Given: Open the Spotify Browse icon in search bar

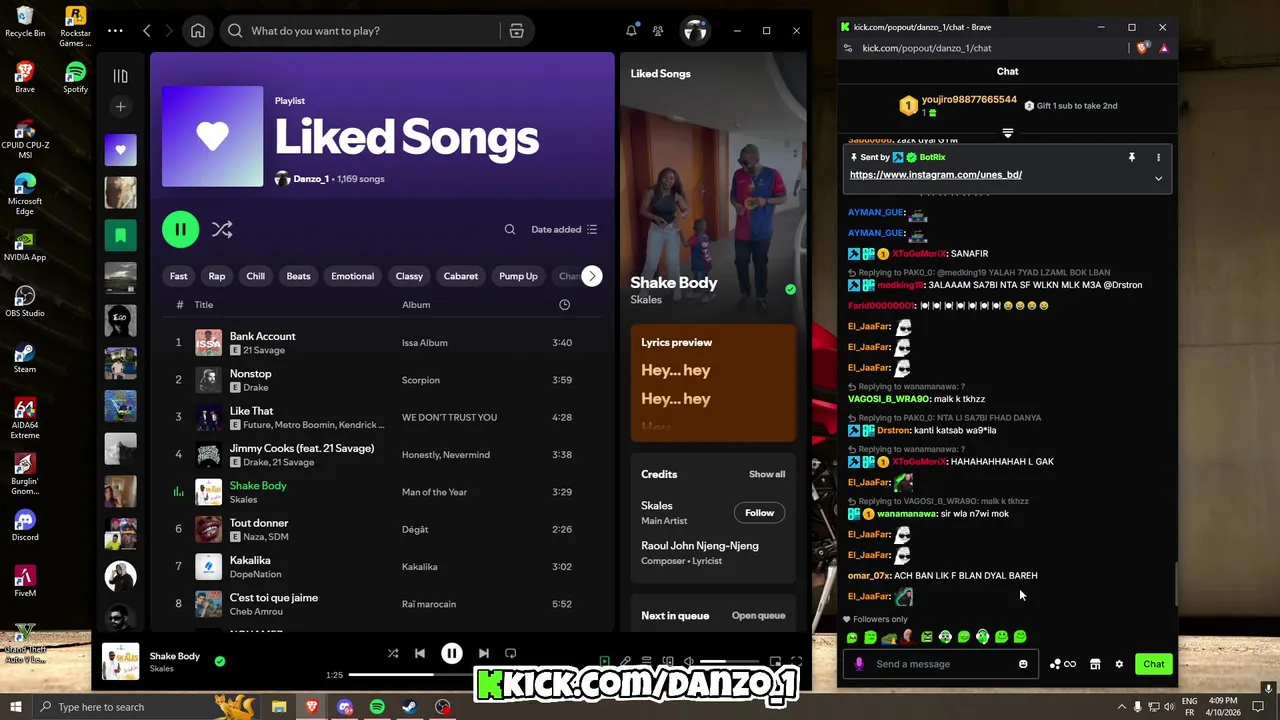Looking at the screenshot, I should point(516,31).
